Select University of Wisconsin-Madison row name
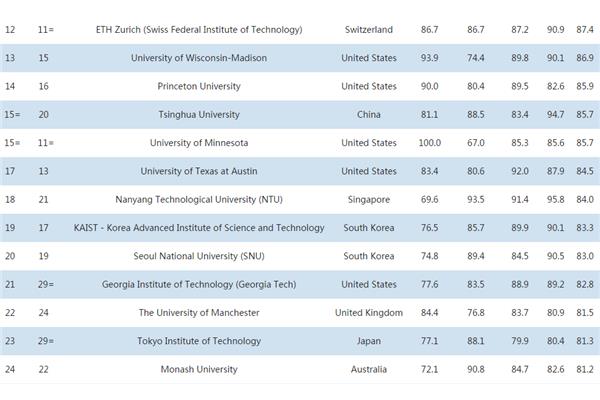600x400 pixels. [199, 58]
